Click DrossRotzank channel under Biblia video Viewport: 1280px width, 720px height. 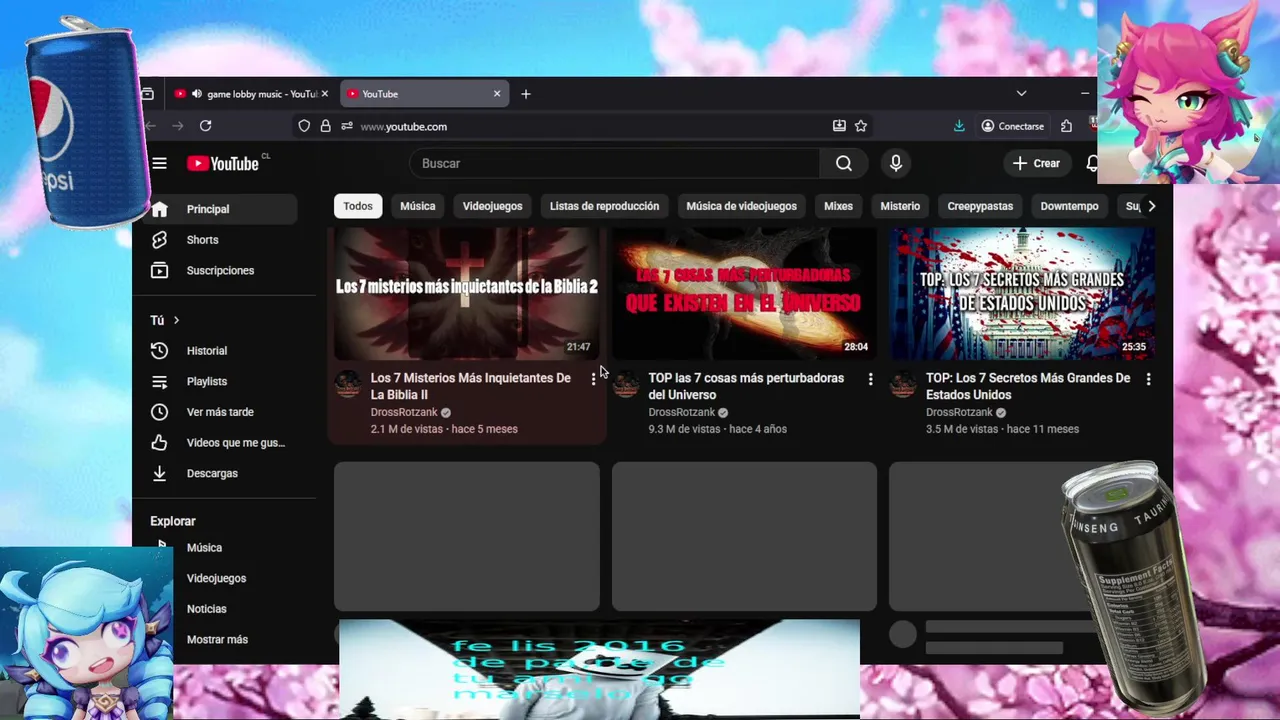pos(404,412)
